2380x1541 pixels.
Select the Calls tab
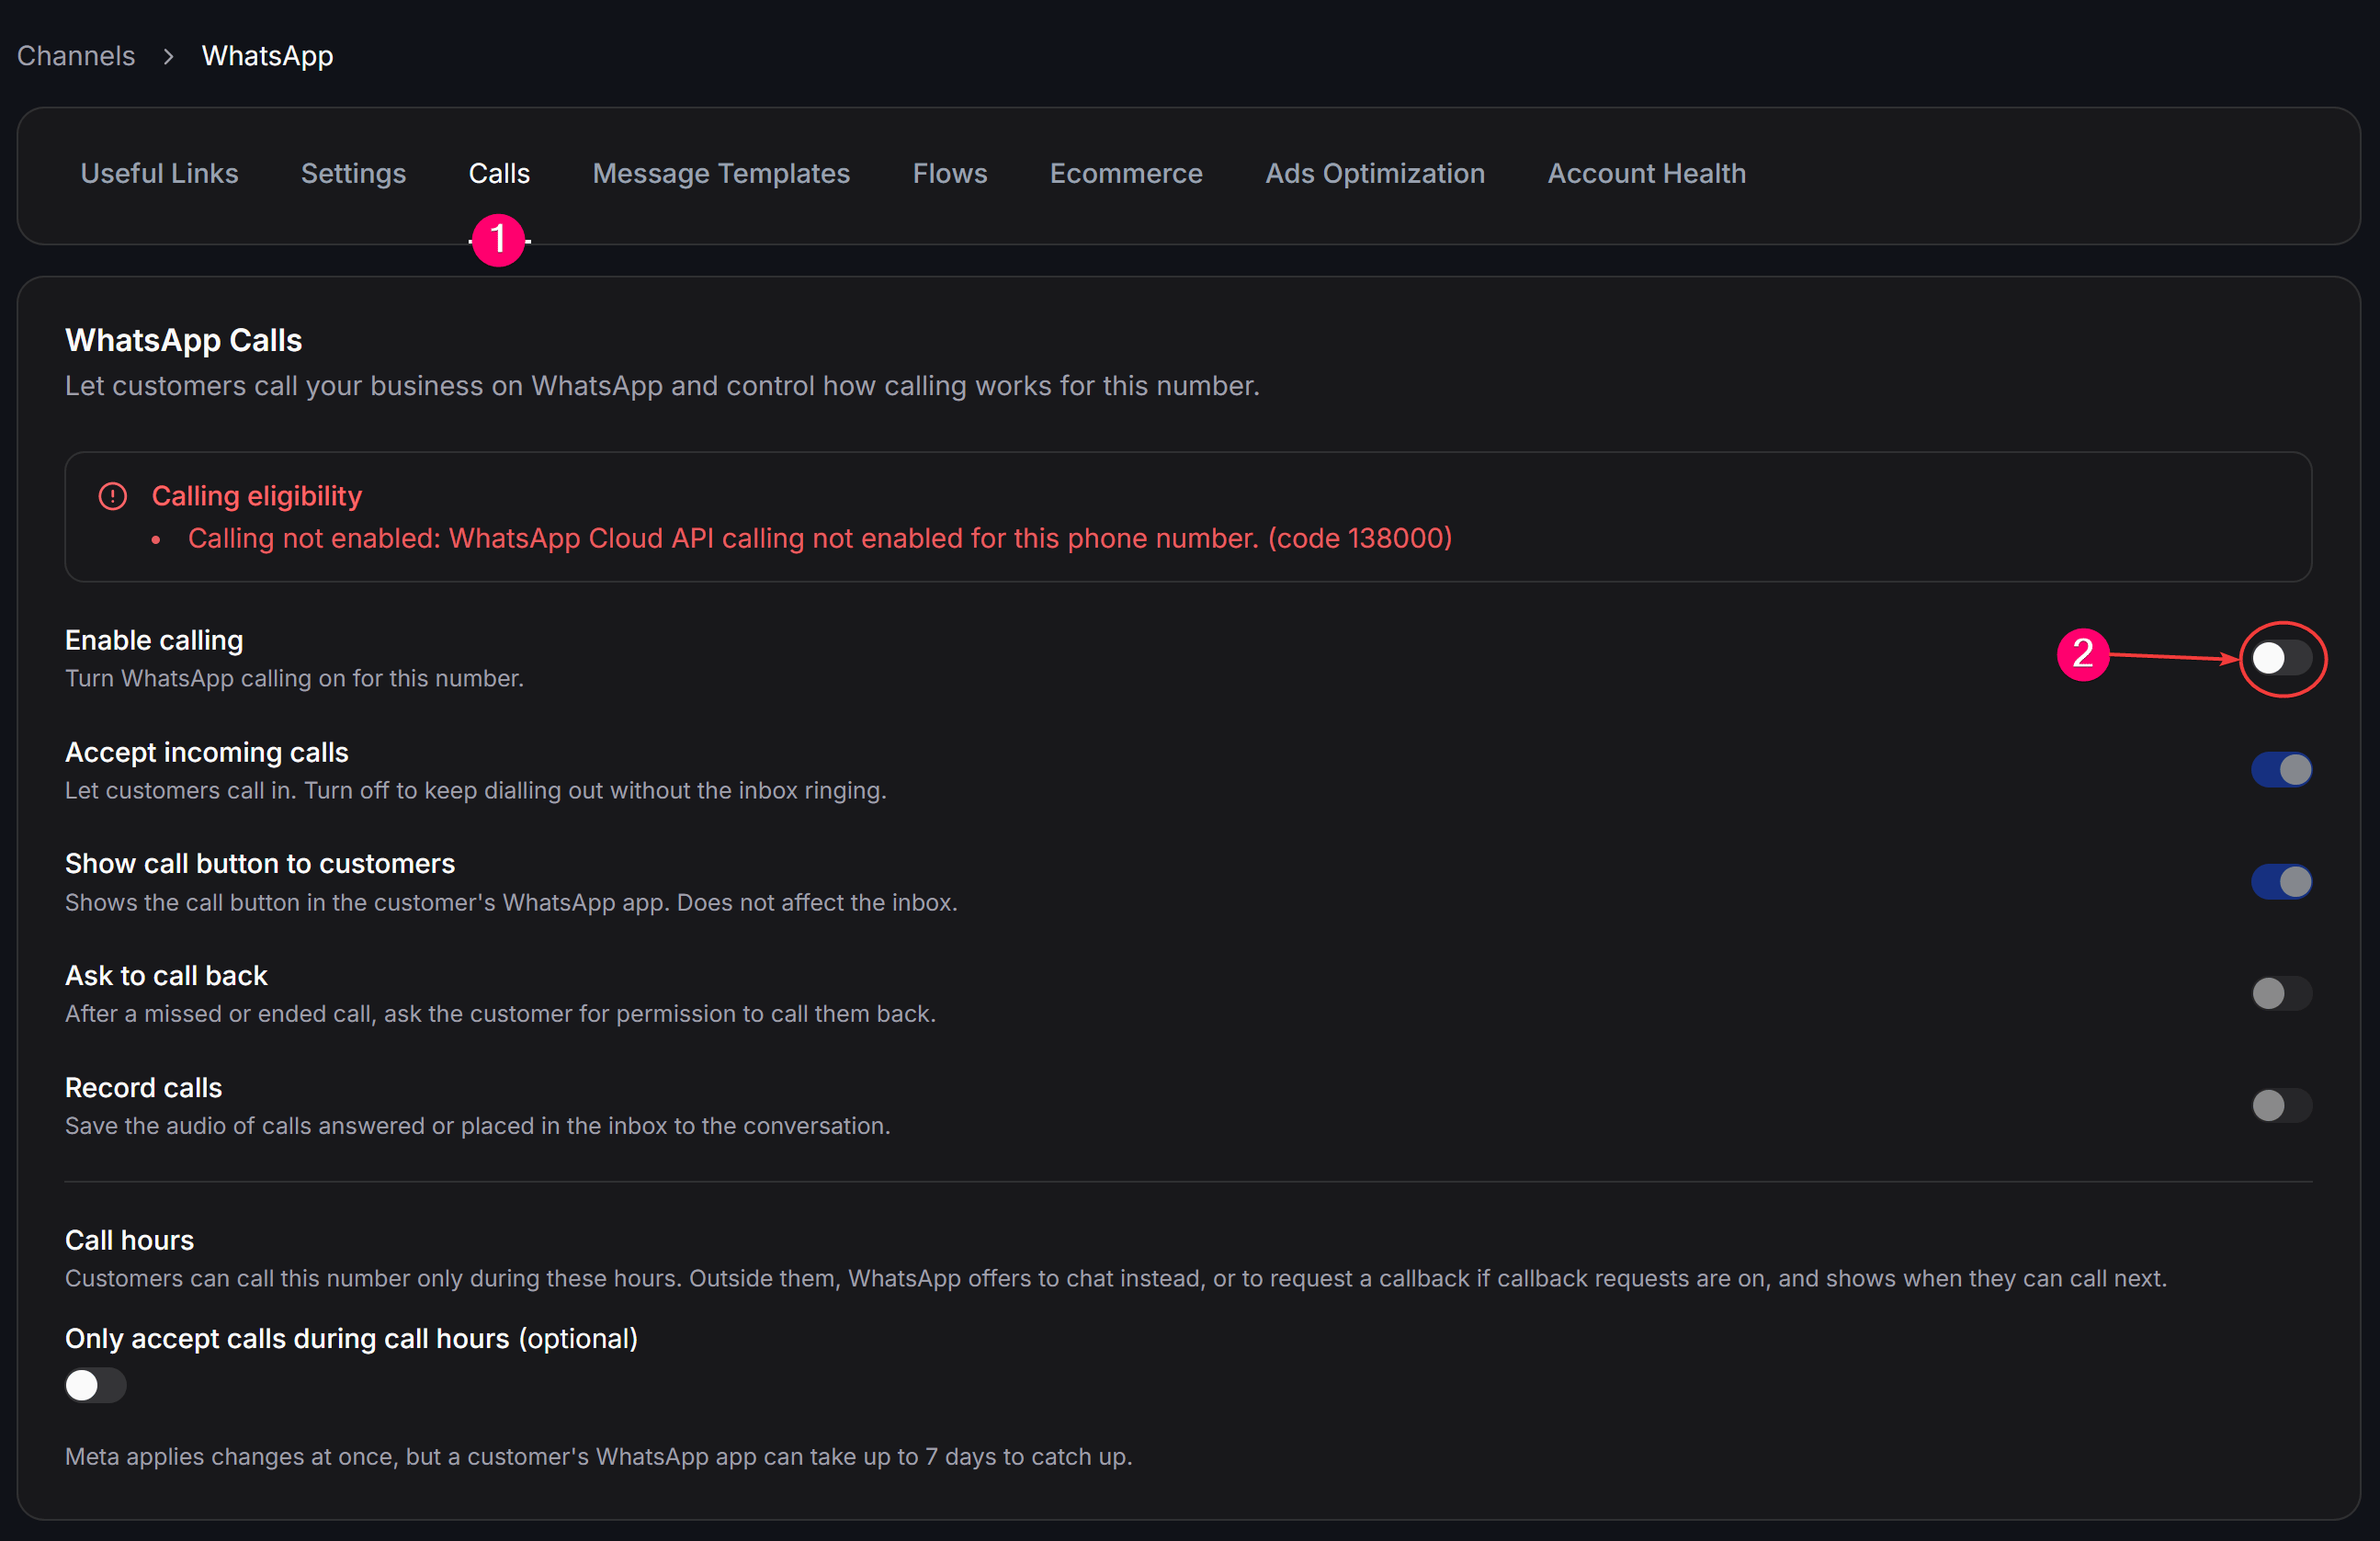(499, 174)
